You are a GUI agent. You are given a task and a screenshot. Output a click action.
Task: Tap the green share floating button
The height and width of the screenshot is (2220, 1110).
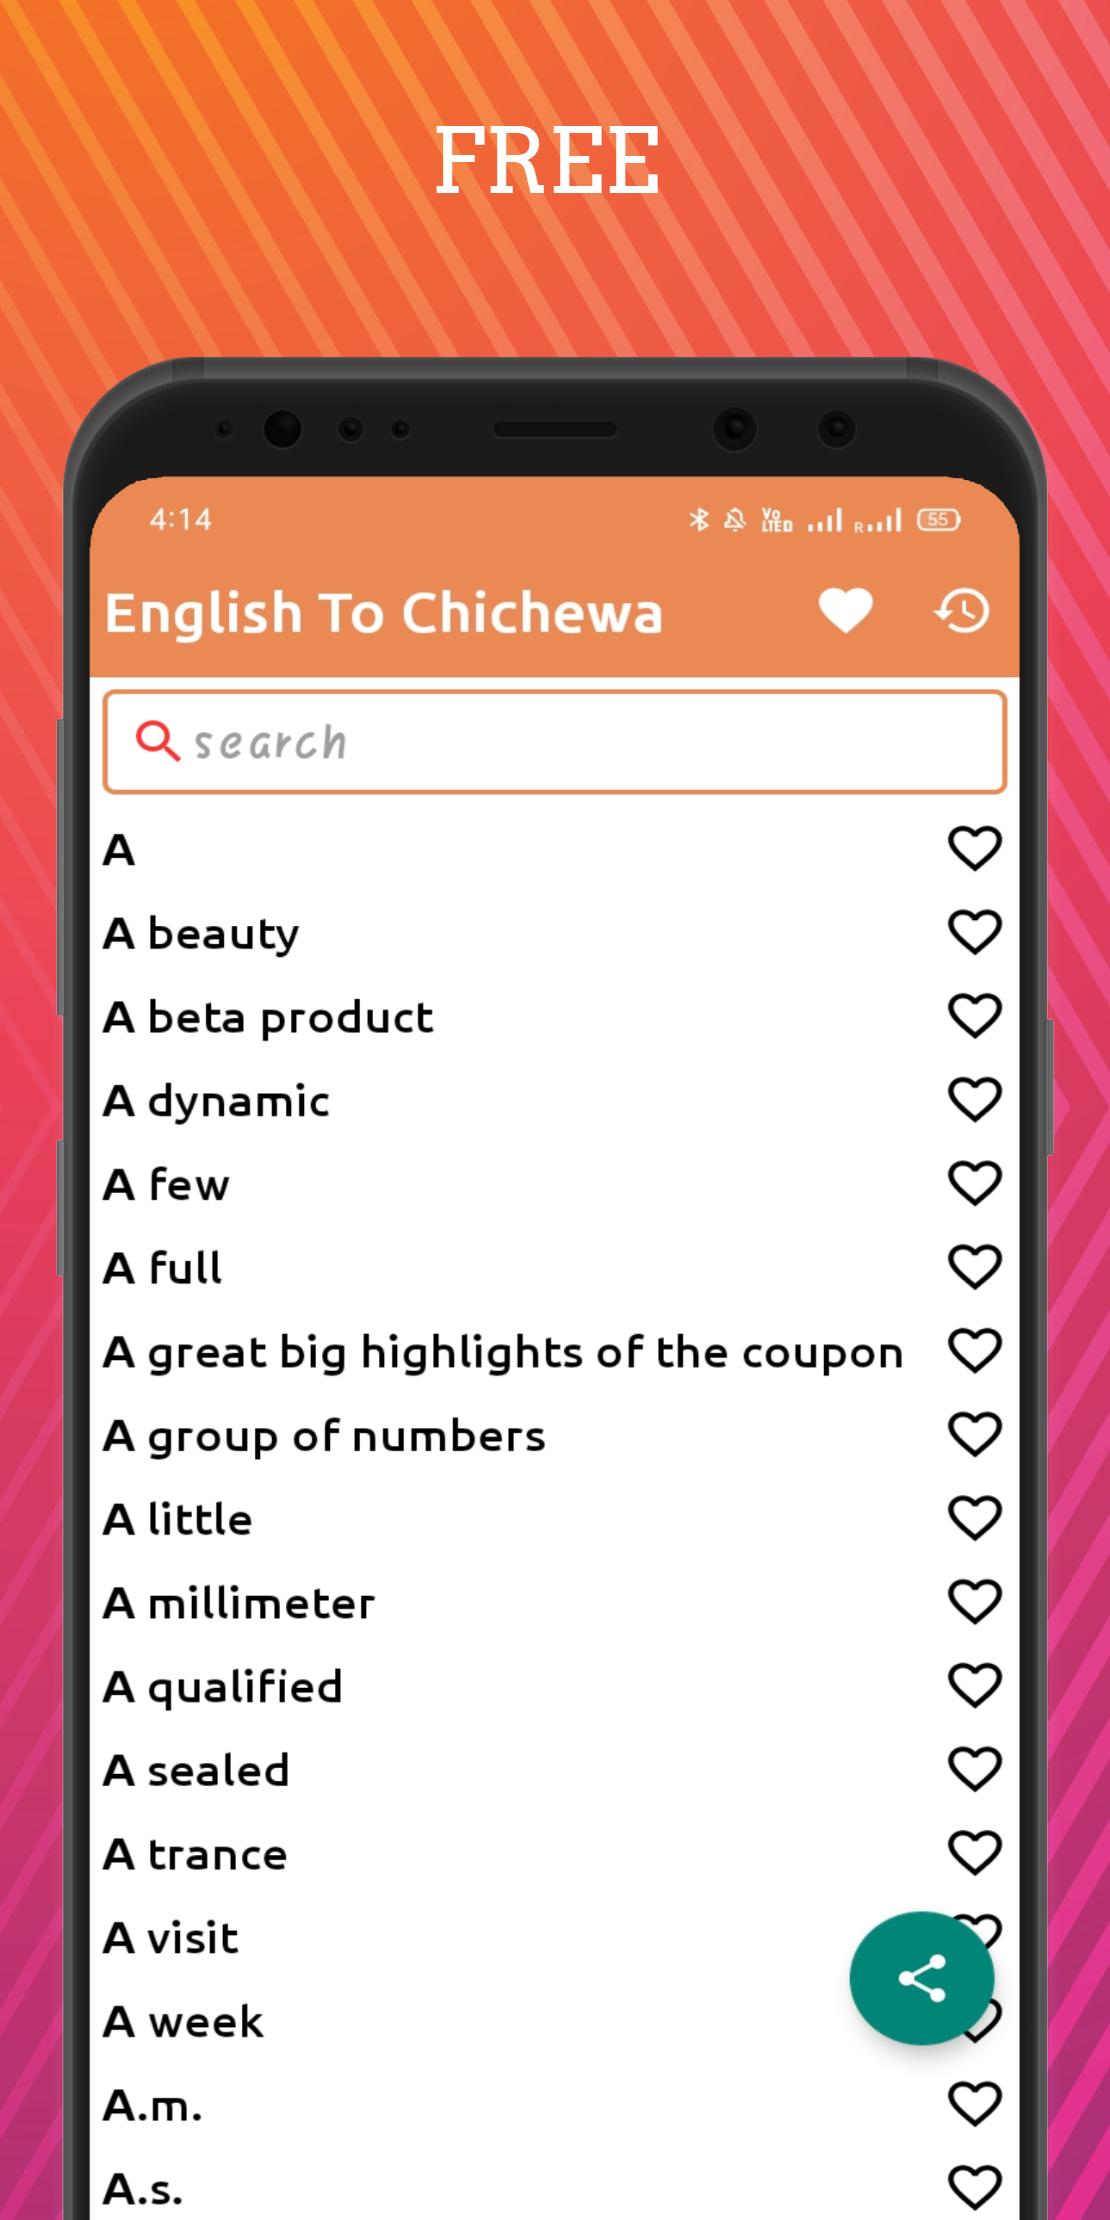[922, 1978]
